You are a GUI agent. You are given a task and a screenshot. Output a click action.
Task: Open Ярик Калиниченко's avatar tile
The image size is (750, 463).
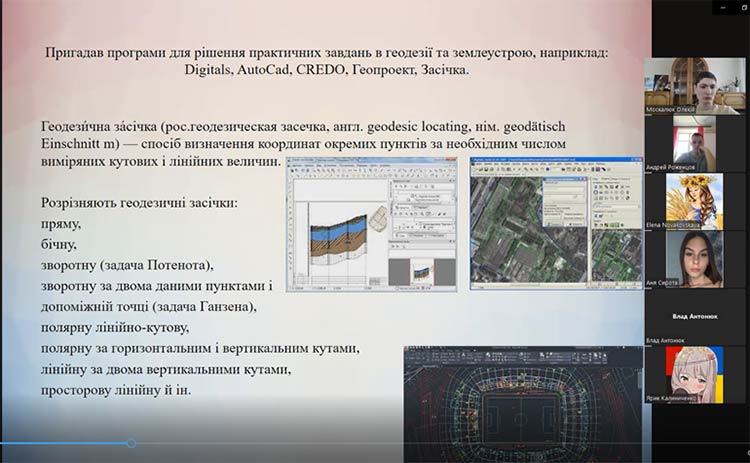[x=697, y=374]
